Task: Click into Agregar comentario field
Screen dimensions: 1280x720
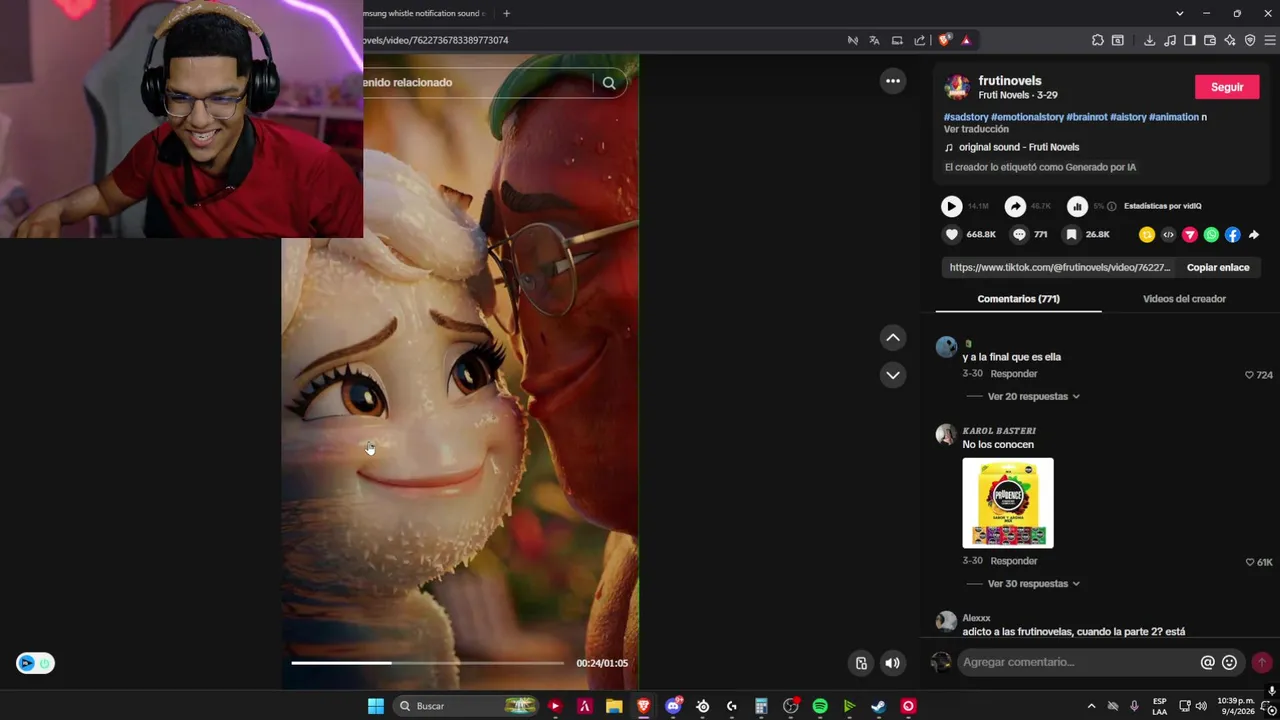Action: point(1078,662)
